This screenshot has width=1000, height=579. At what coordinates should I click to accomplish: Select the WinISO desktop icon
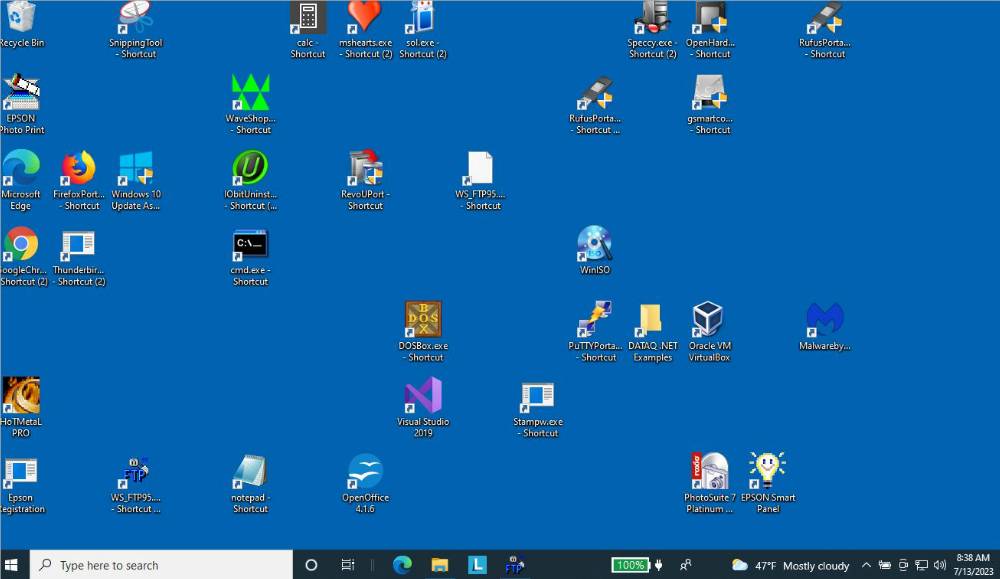[595, 250]
